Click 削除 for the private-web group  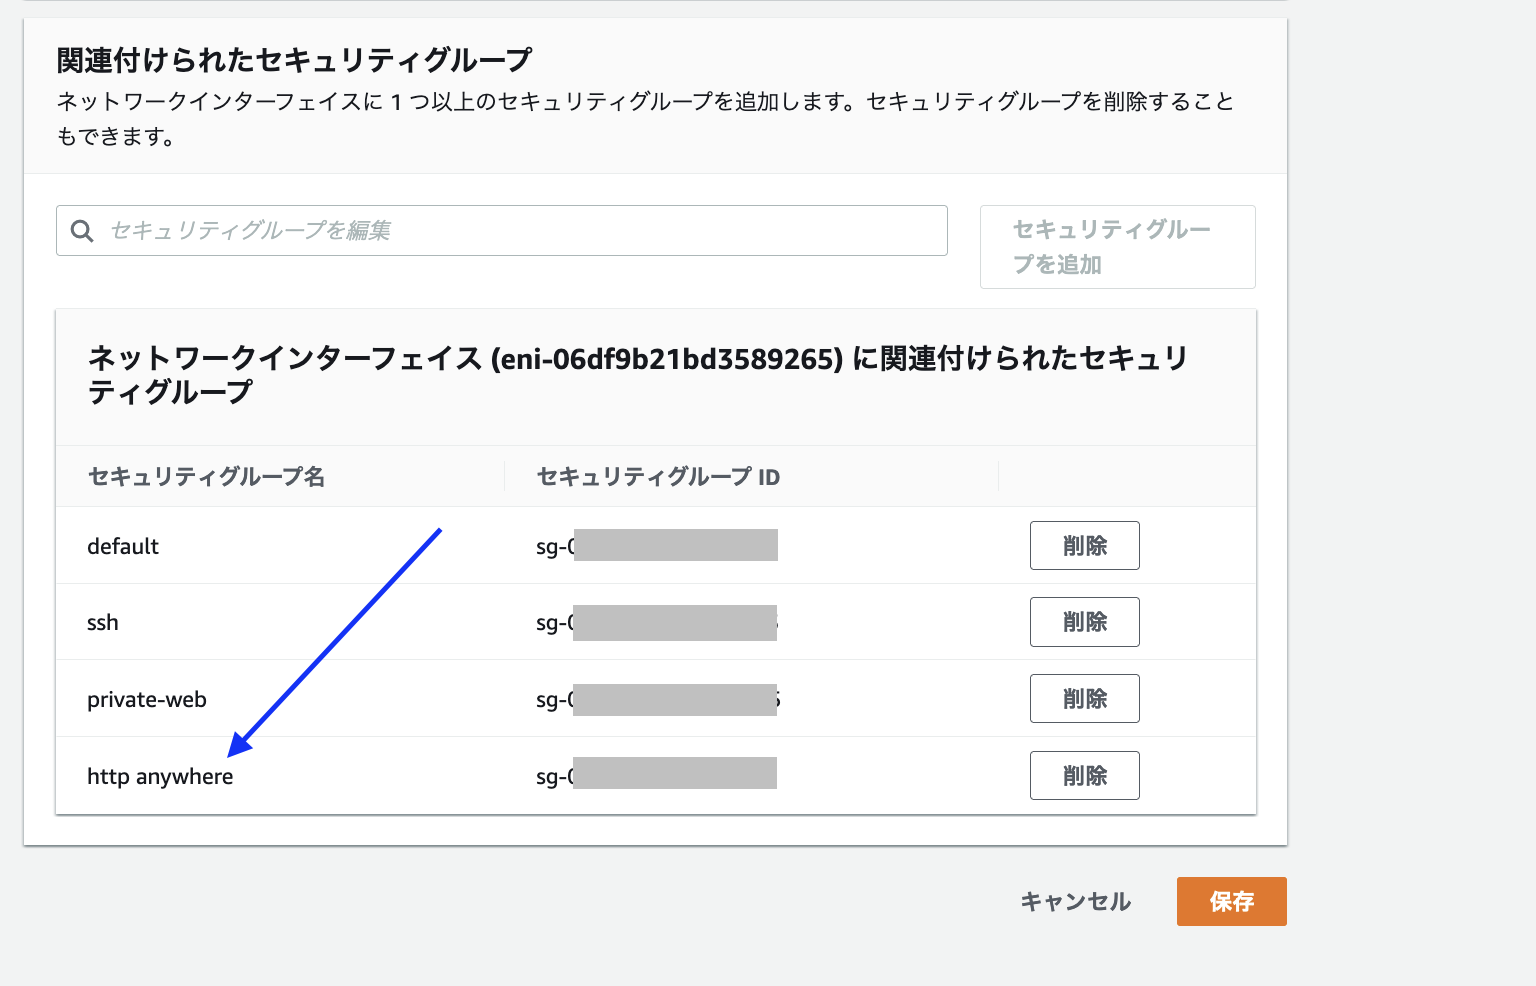[1084, 699]
